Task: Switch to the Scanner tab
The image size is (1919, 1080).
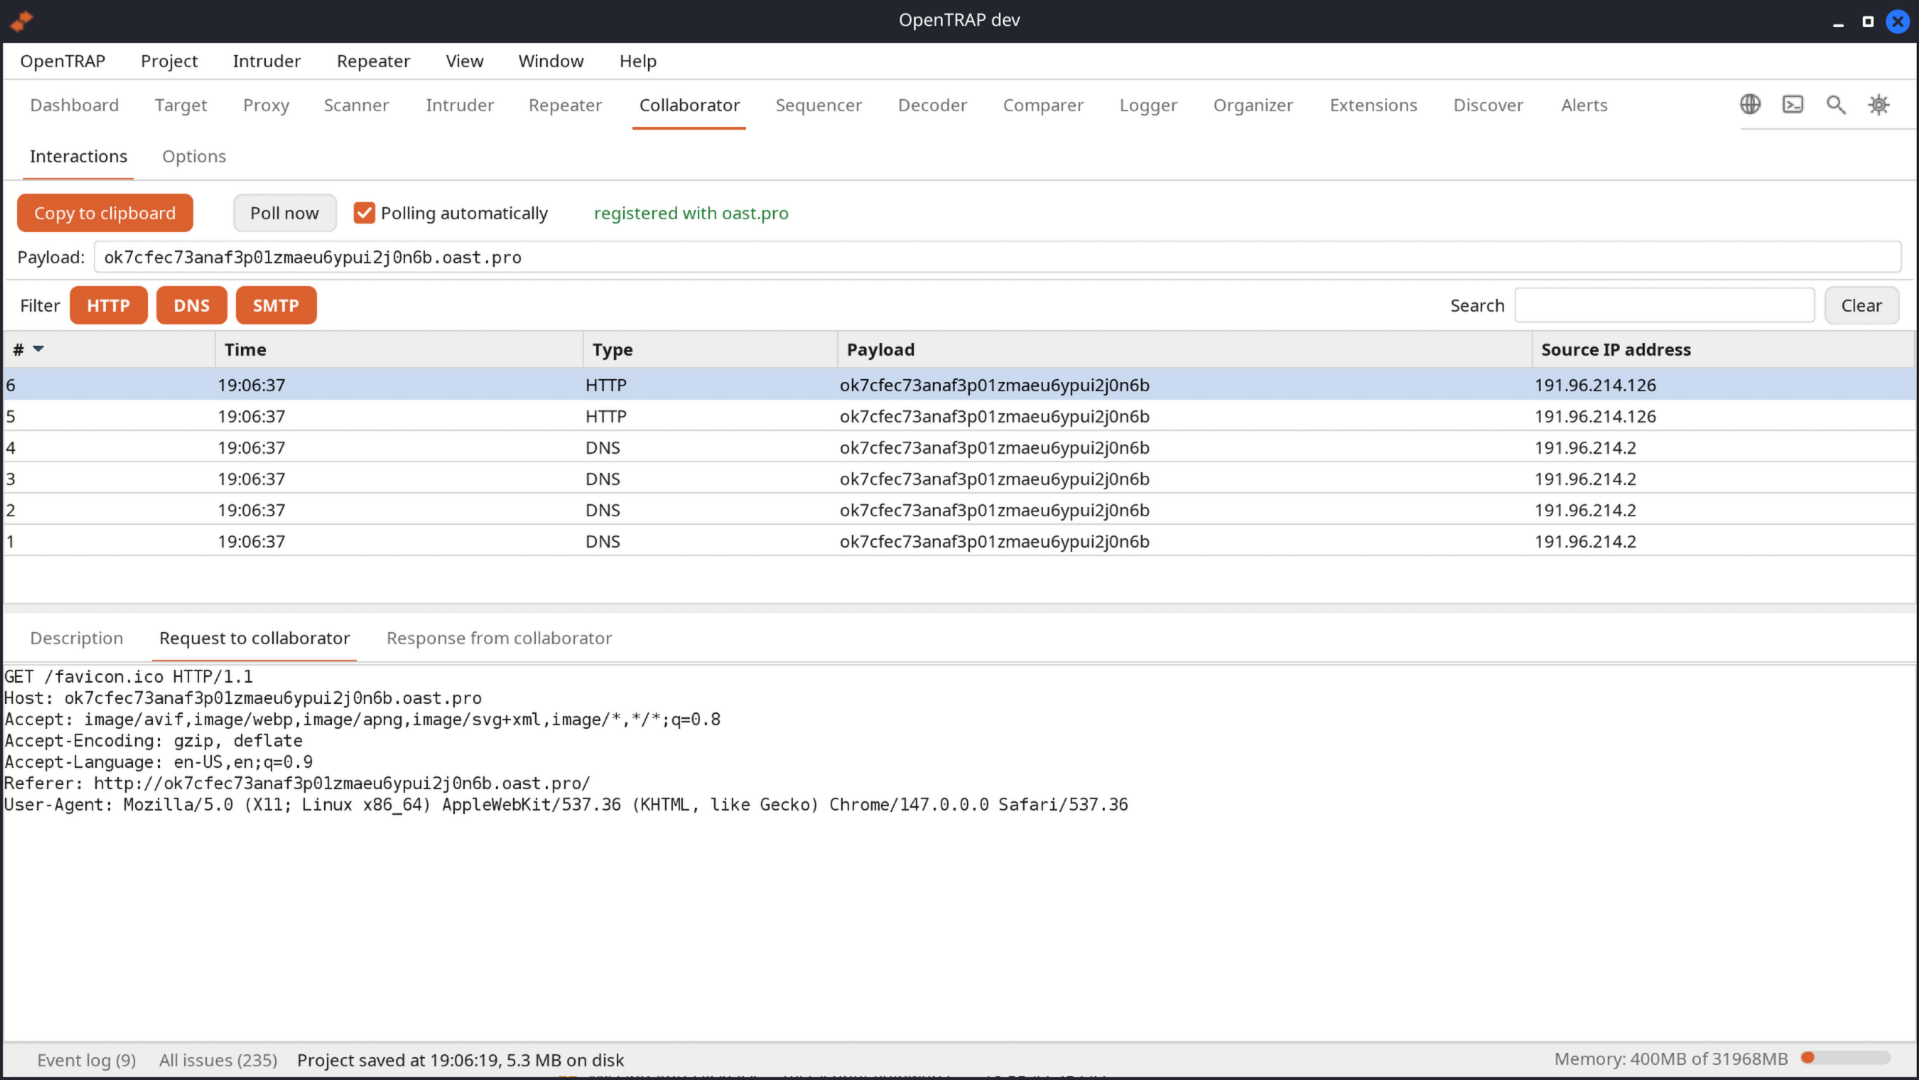Action: [x=356, y=105]
